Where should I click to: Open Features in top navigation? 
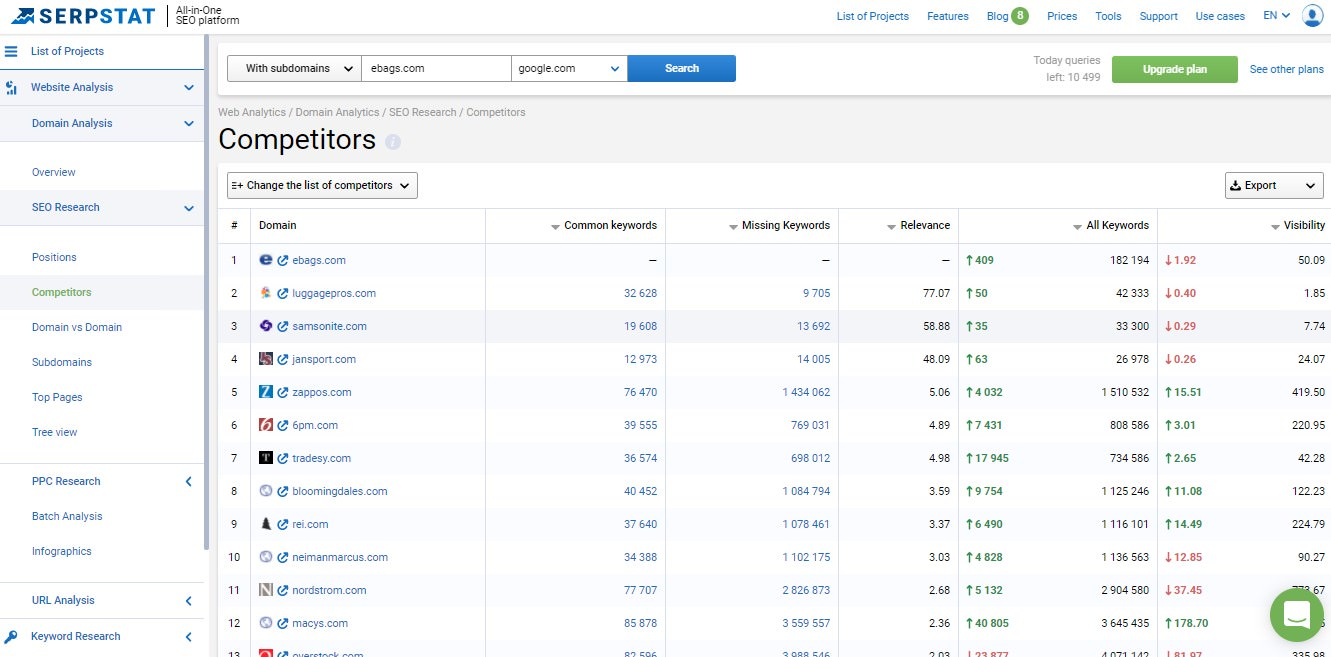pyautogui.click(x=948, y=16)
